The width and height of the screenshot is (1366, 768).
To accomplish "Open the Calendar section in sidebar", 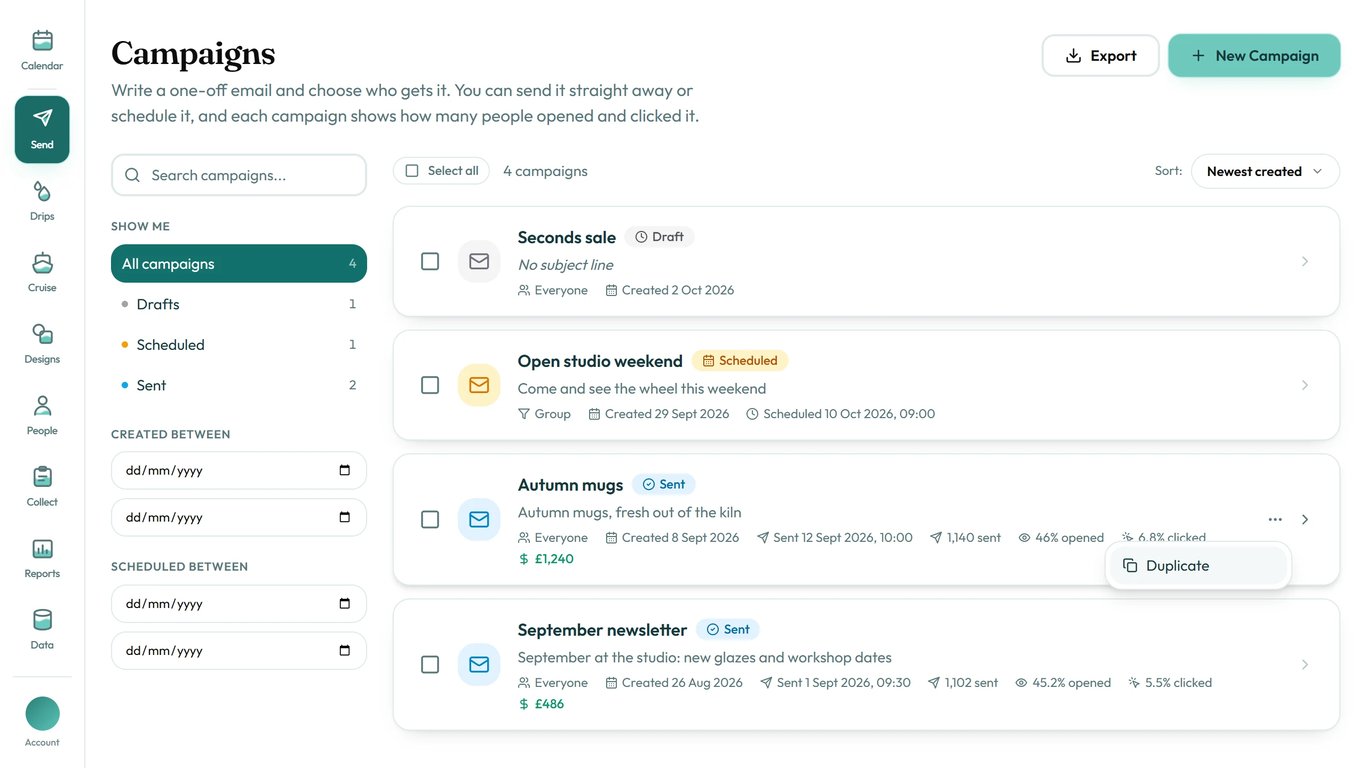I will click(x=42, y=51).
